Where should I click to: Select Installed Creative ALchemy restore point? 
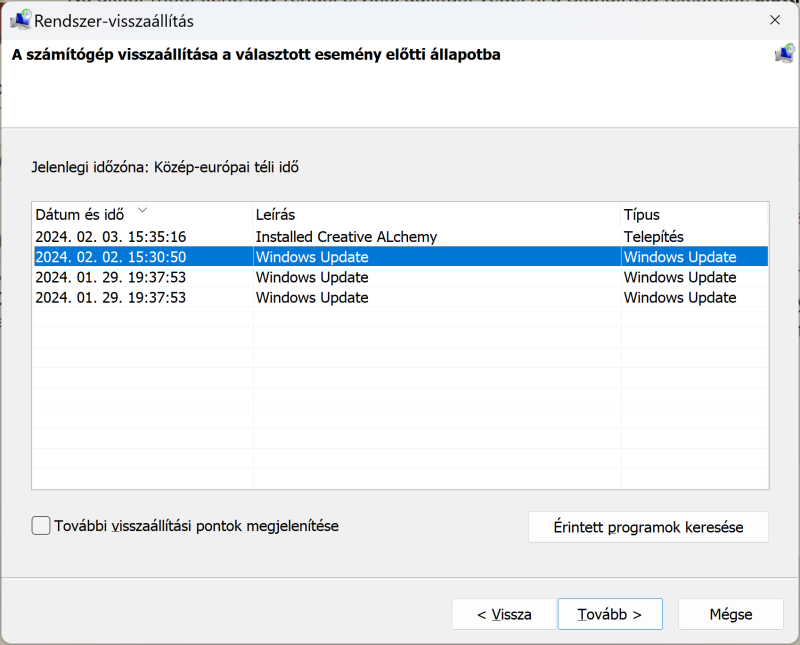point(346,237)
